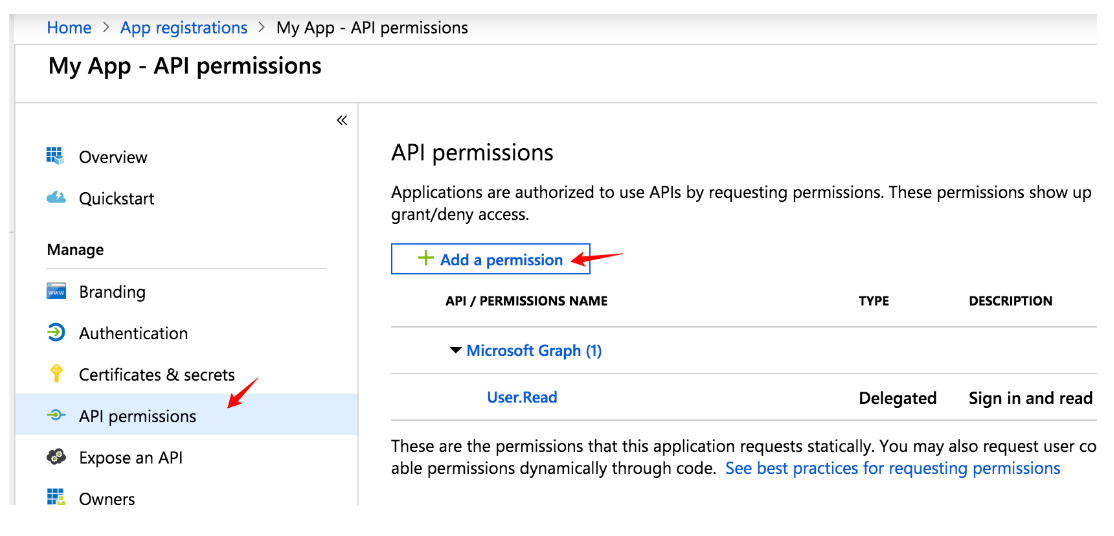Screen dimensions: 1114x536
Task: Click the API permissions sidebar icon
Action: [x=56, y=416]
